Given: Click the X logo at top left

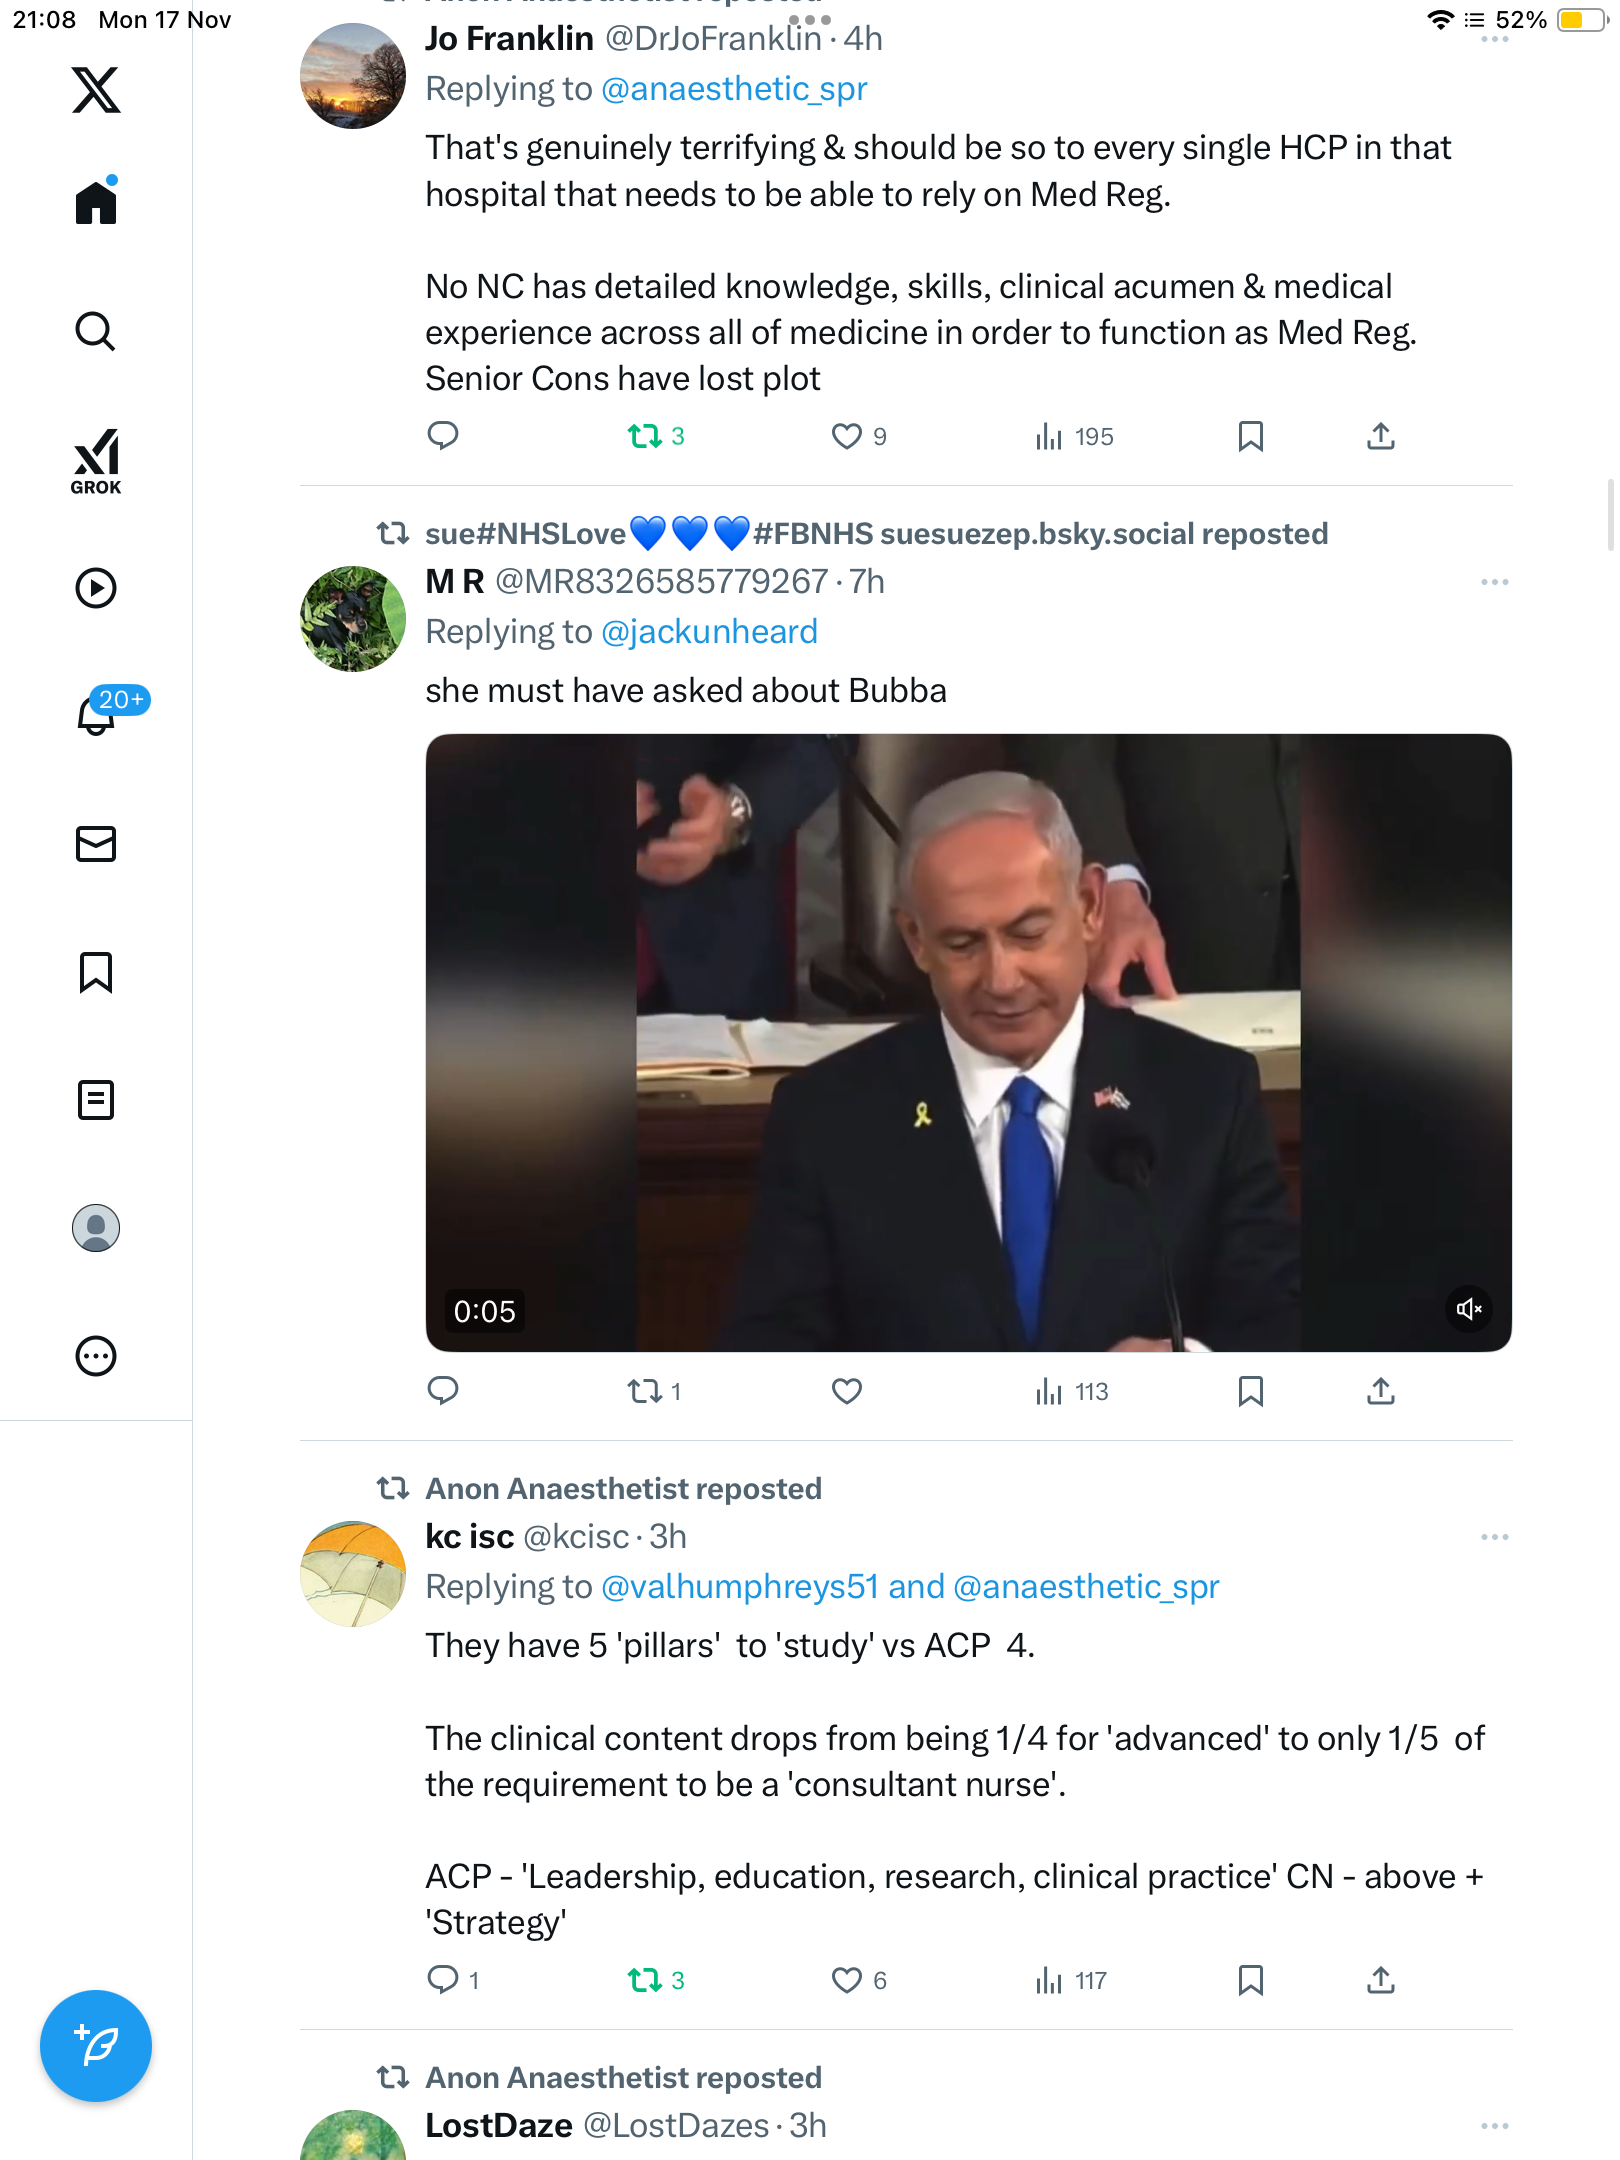Looking at the screenshot, I should click(x=96, y=90).
